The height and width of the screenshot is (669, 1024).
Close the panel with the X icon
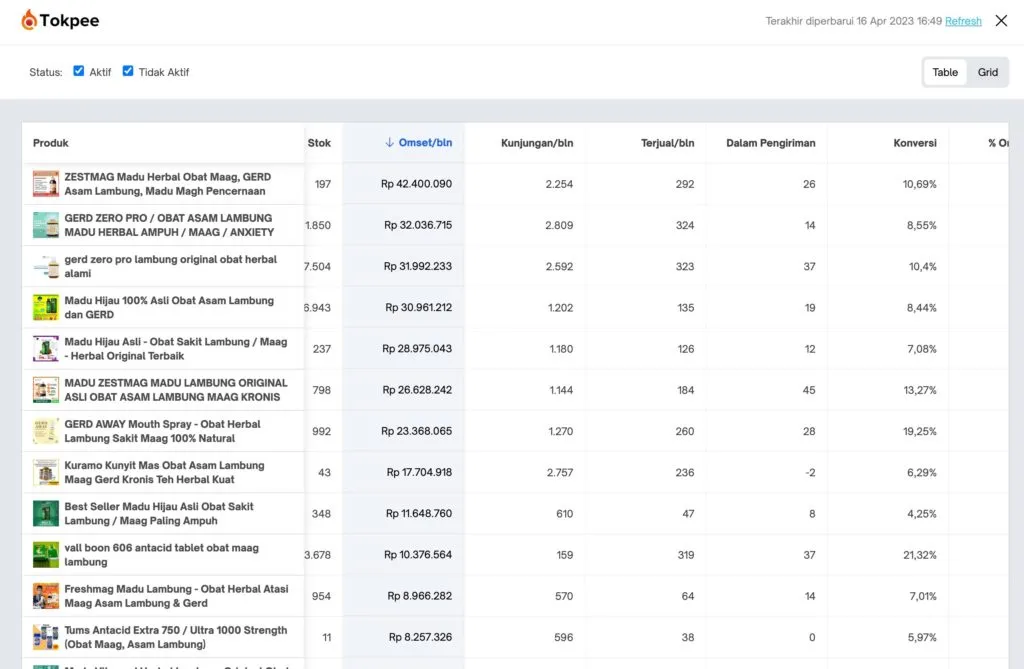pos(1001,21)
